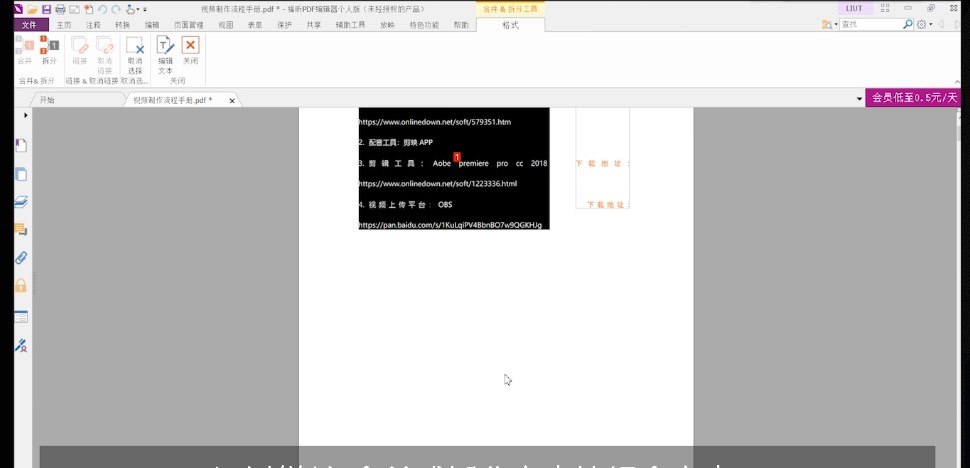Click the Print icon in quick access
970x468 pixels.
[60, 9]
